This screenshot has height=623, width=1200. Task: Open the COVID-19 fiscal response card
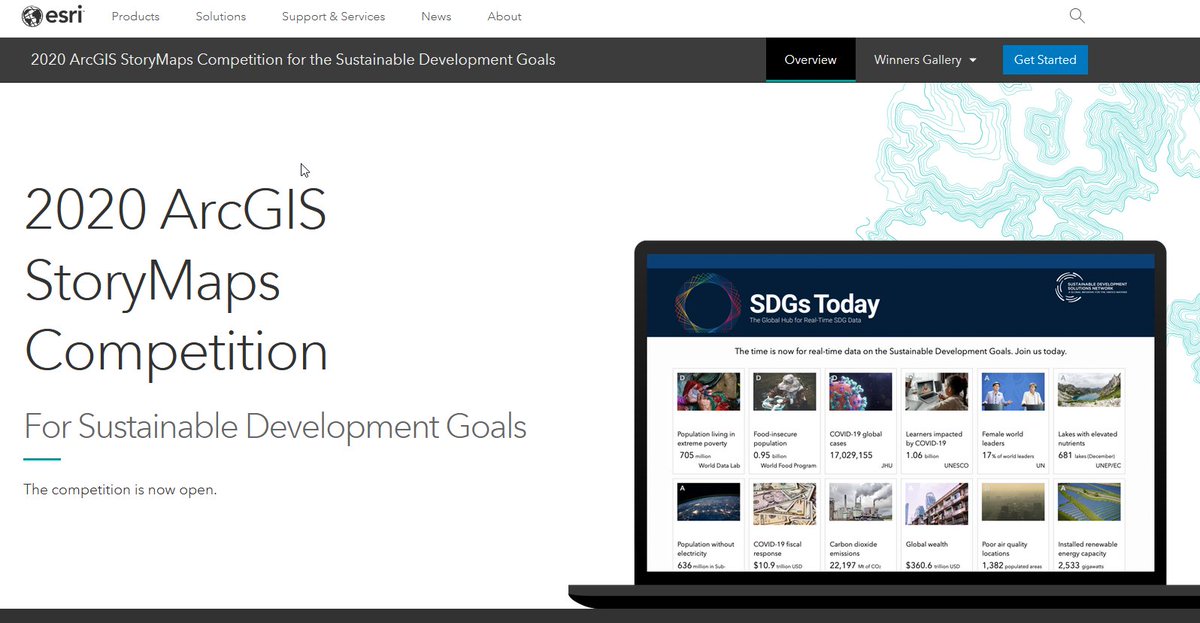(x=785, y=525)
